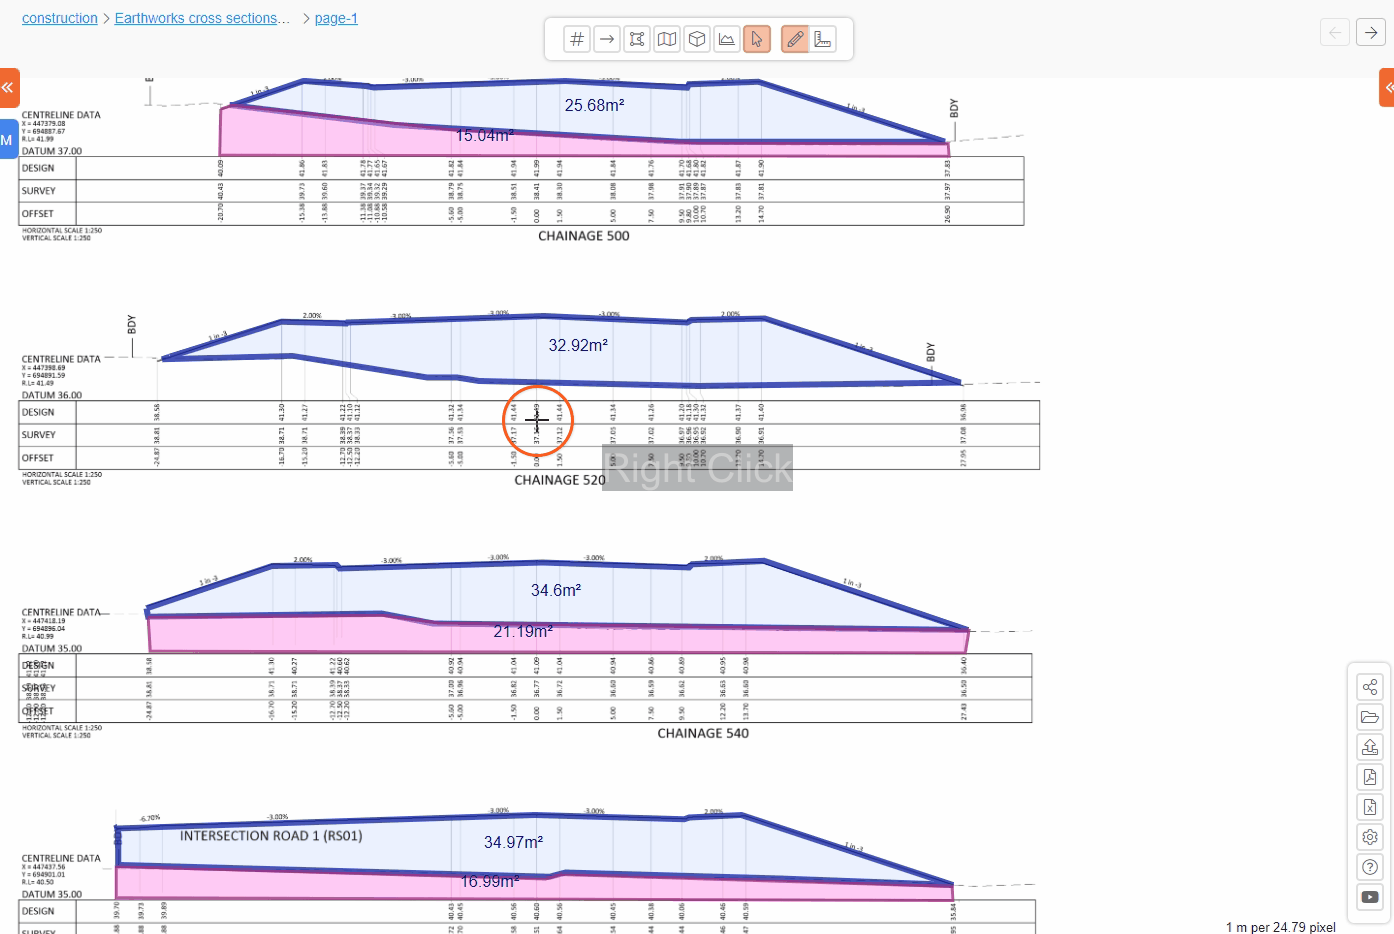Open the construction breadcrumb link
This screenshot has height=934, width=1394.
[60, 18]
